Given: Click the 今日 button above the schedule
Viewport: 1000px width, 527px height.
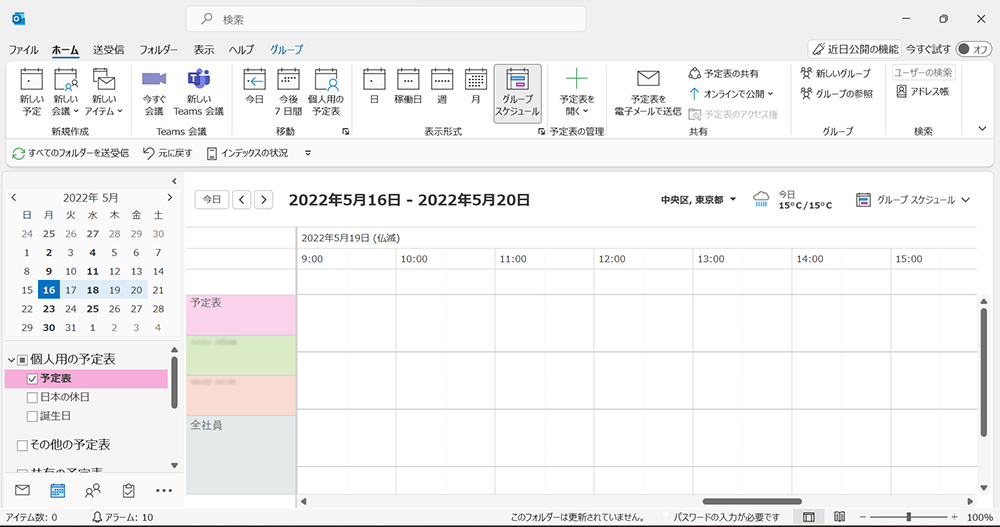Looking at the screenshot, I should 211,200.
